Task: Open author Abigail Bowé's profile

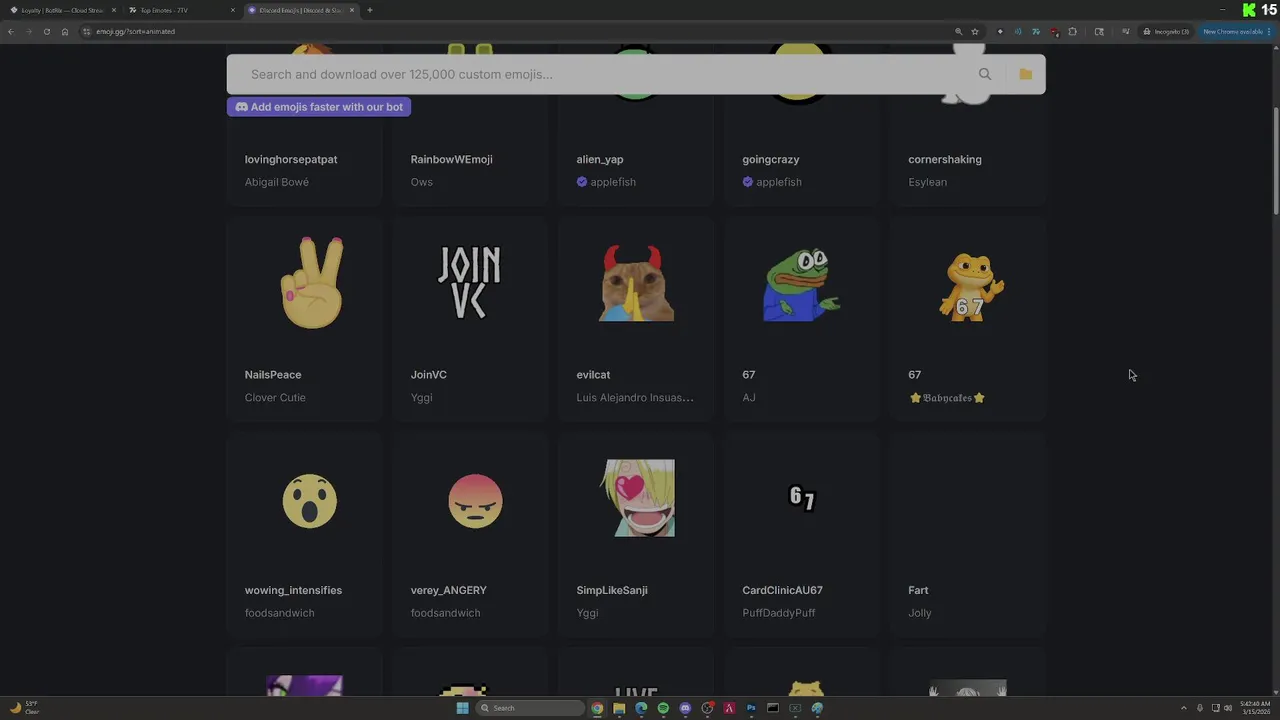Action: point(277,182)
